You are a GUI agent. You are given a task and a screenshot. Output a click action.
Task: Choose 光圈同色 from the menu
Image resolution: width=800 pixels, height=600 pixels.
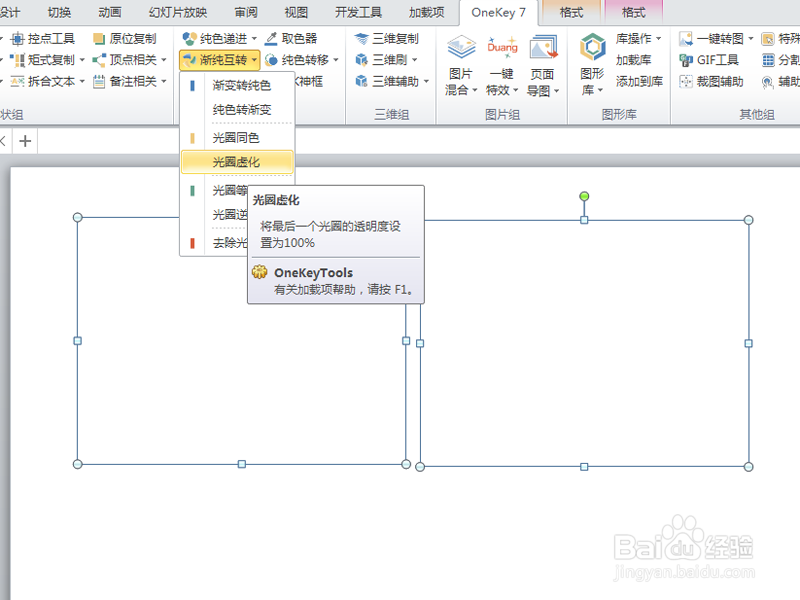(x=237, y=138)
